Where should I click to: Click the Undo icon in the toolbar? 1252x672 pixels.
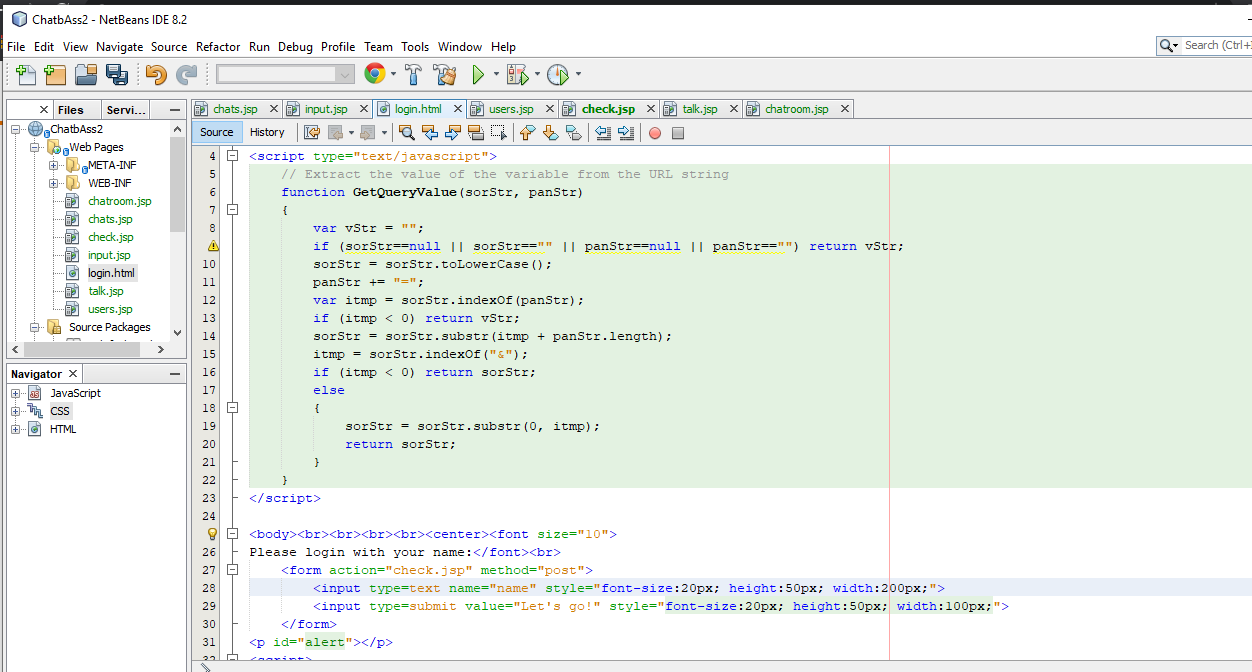[x=158, y=74]
